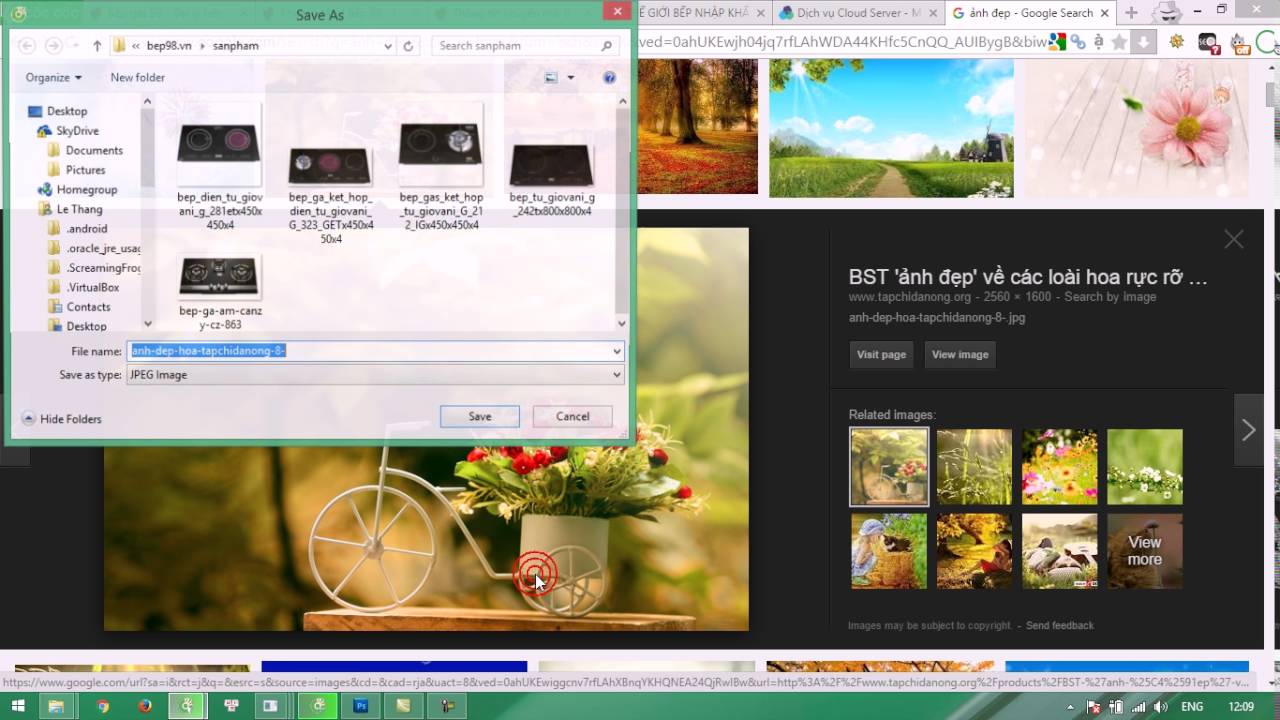This screenshot has height=720, width=1280.
Task: Open File Explorer from taskbar
Action: click(x=56, y=706)
